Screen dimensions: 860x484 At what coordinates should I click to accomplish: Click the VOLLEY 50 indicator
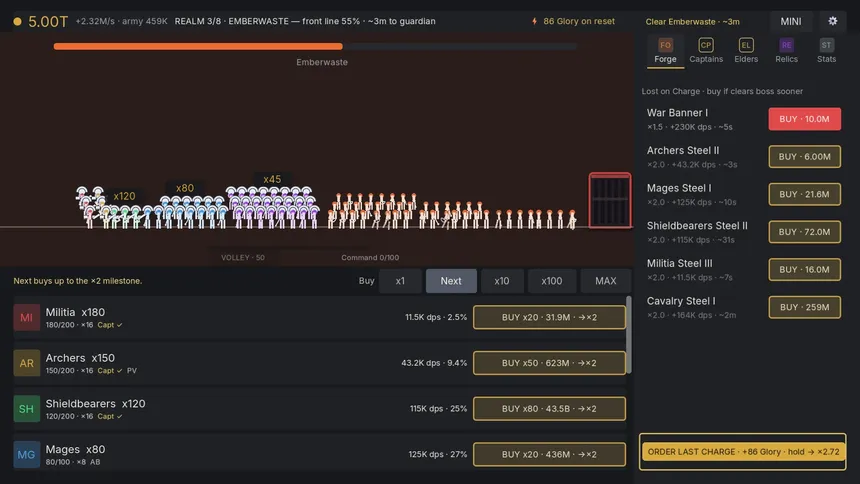tap(242, 257)
